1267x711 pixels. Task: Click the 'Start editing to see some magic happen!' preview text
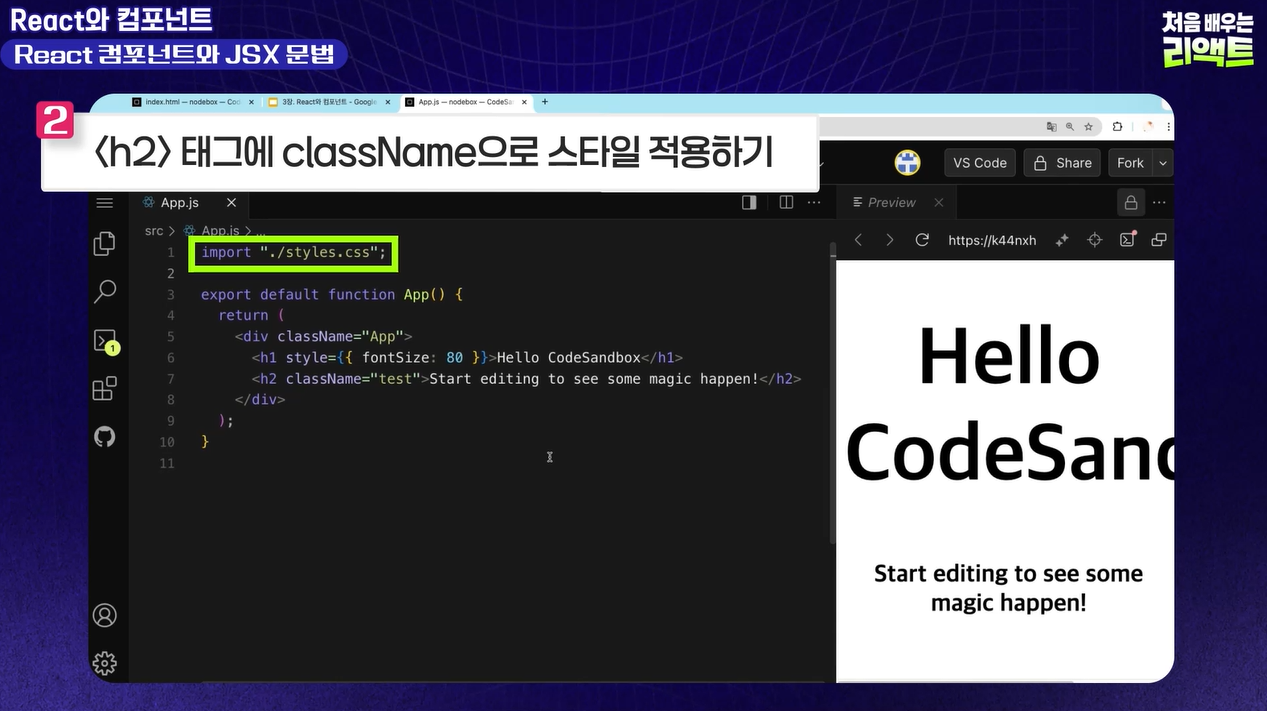click(x=1008, y=588)
